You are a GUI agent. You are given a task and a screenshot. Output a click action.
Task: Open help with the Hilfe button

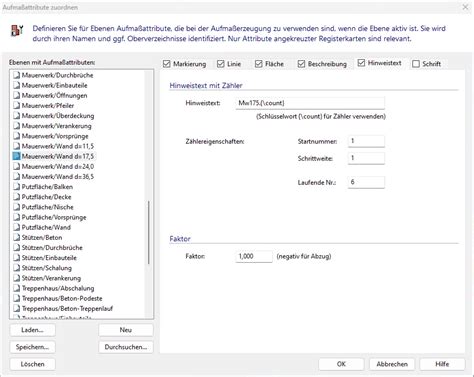[442, 364]
